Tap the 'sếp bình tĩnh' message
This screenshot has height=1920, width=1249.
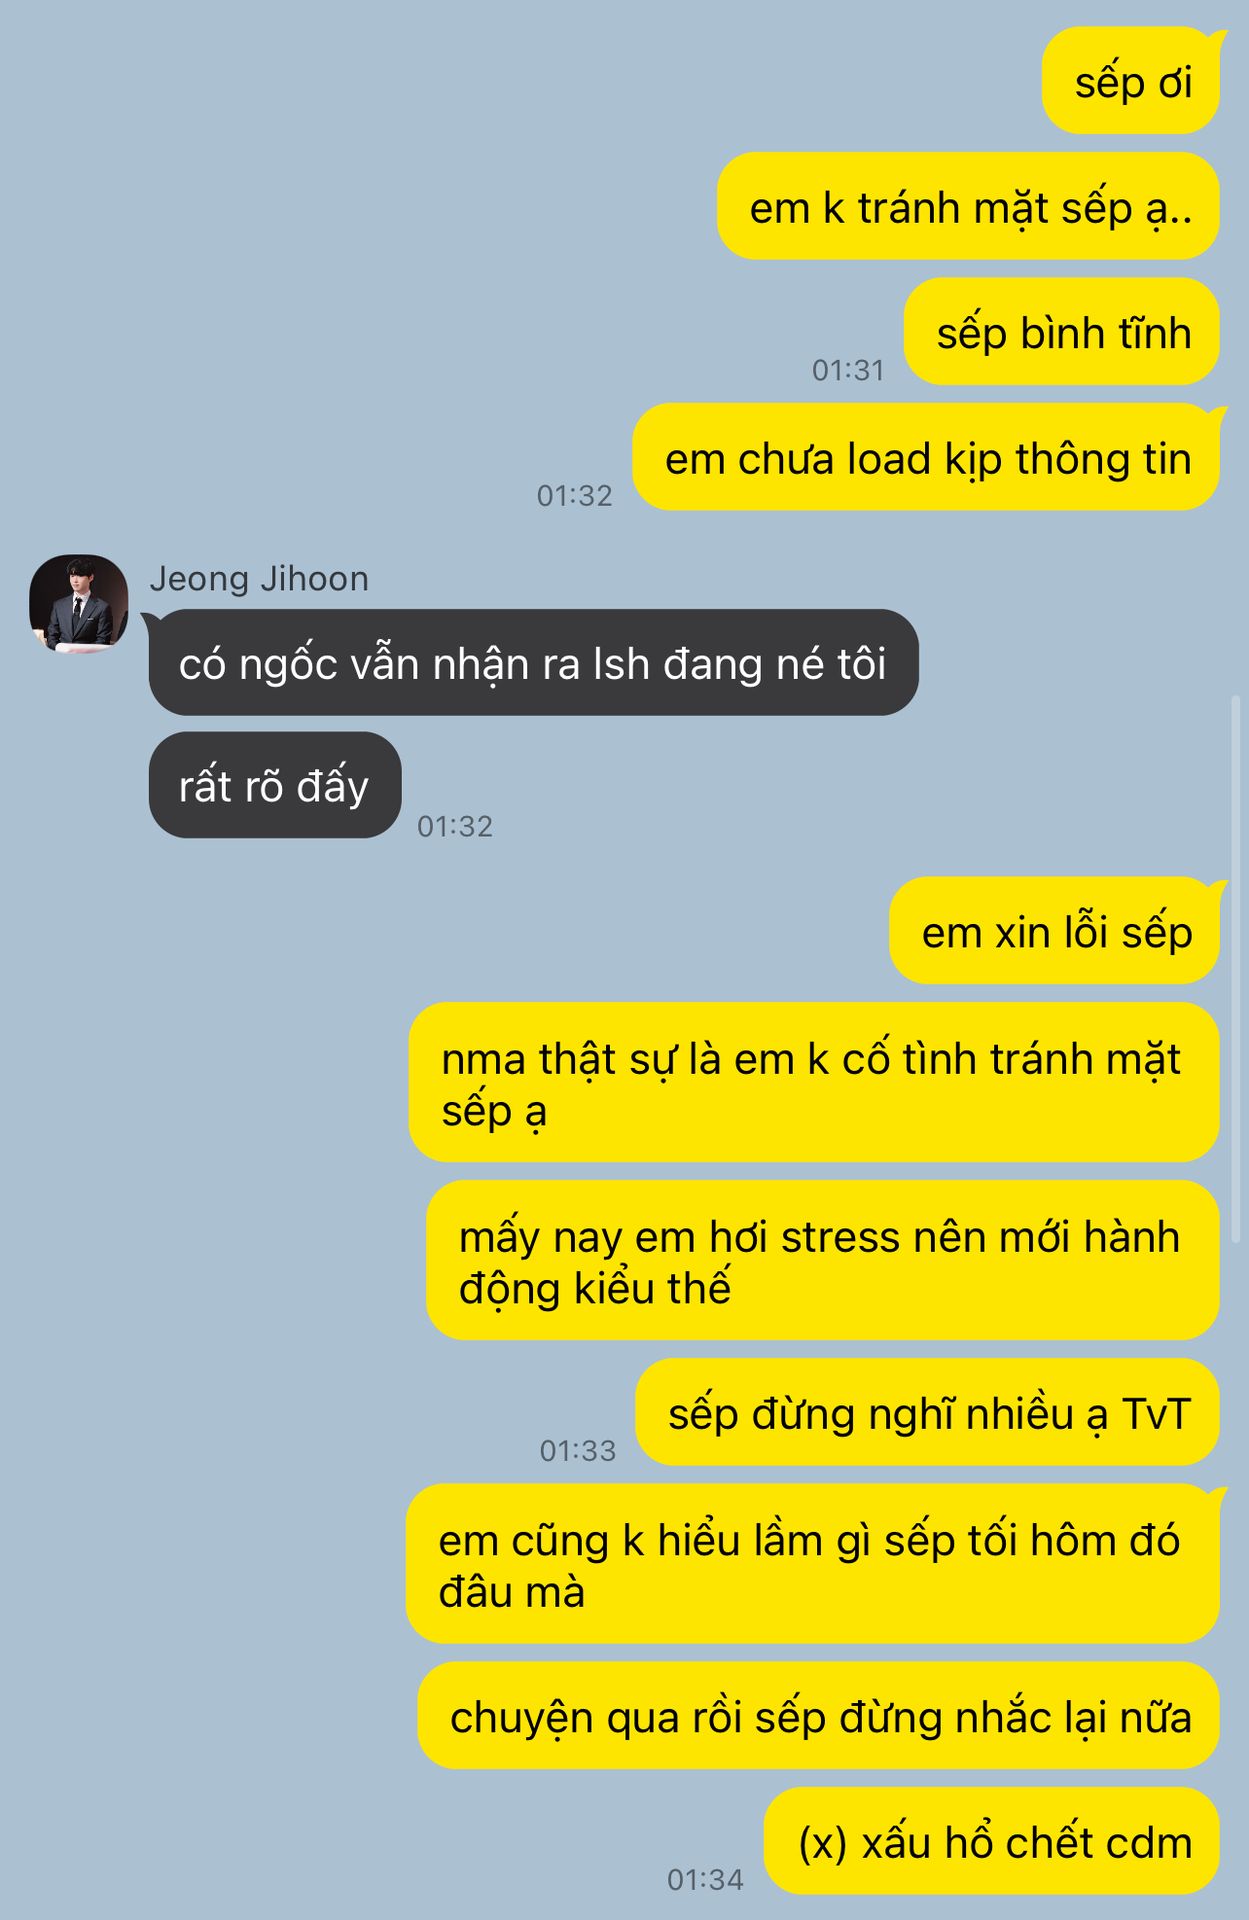pos(1062,332)
